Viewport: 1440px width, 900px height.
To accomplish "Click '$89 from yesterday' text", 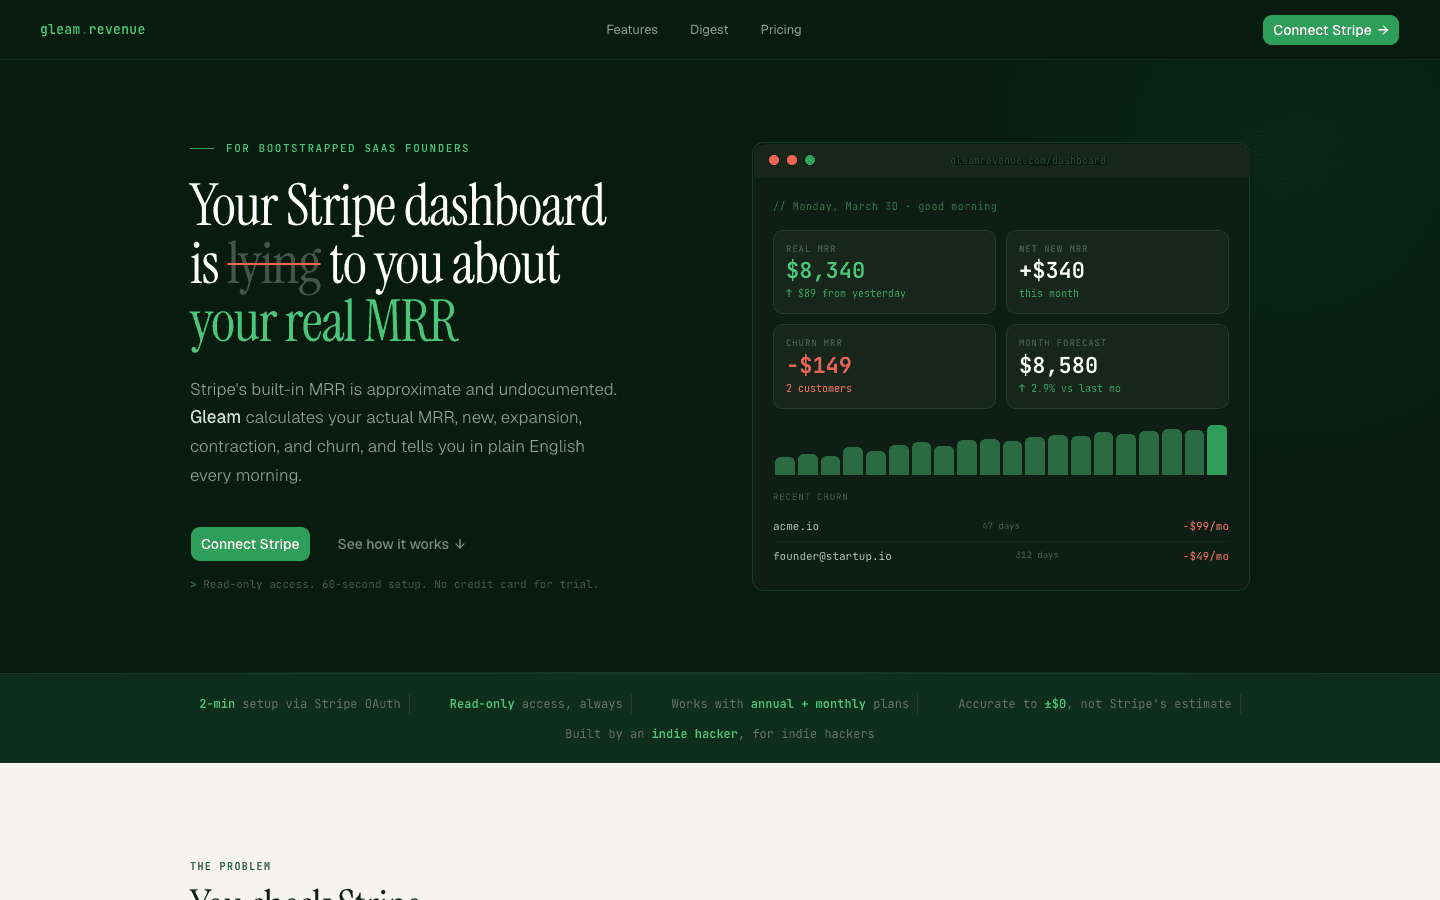I will coord(846,293).
